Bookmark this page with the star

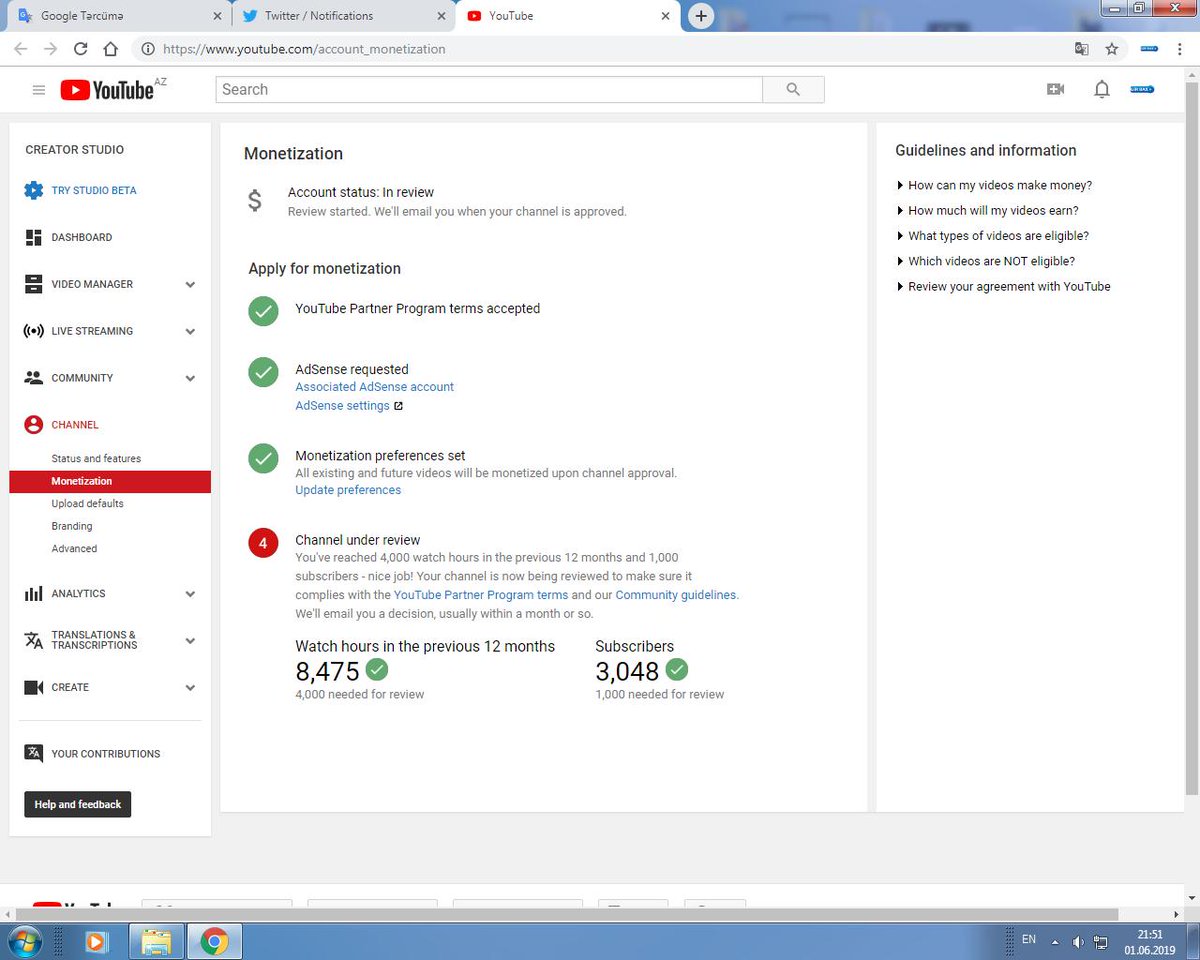tap(1111, 48)
